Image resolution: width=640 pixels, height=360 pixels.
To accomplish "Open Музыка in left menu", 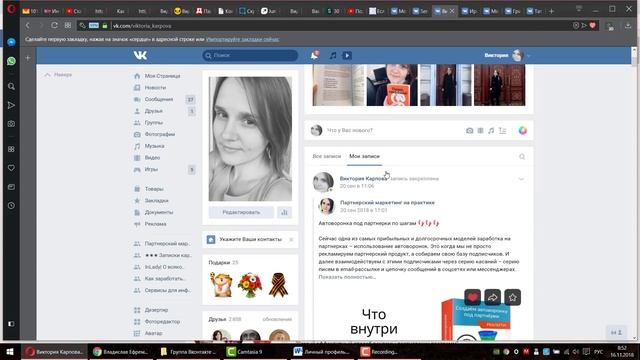I will click(x=154, y=146).
